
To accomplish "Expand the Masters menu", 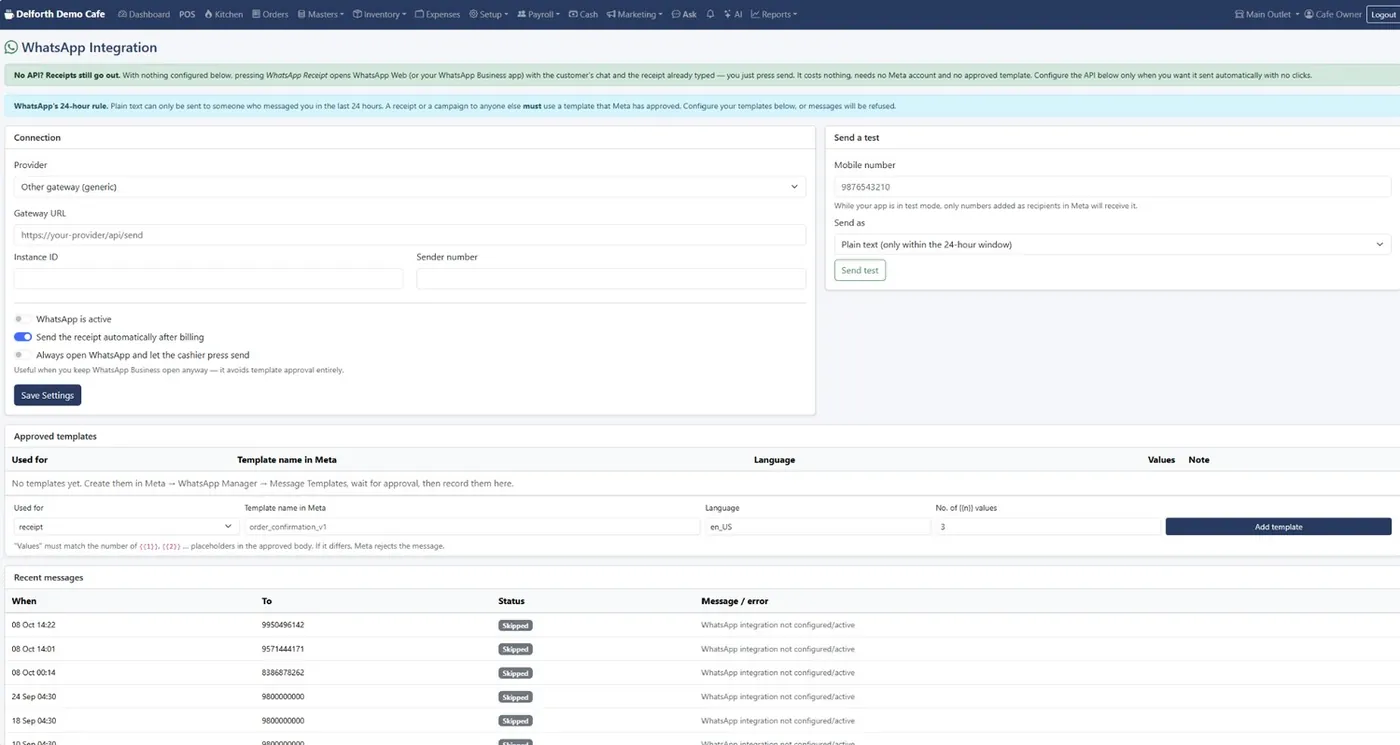I will 321,15.
